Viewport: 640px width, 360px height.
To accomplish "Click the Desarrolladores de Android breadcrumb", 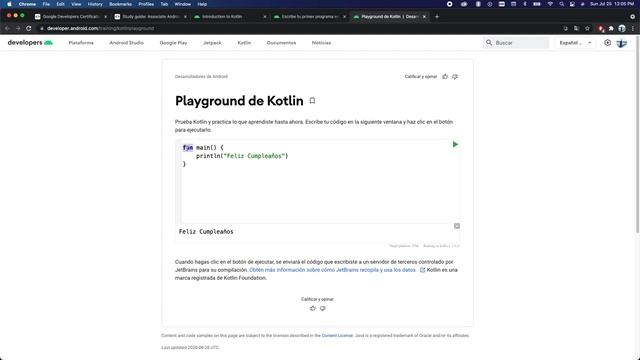I will 201,76.
